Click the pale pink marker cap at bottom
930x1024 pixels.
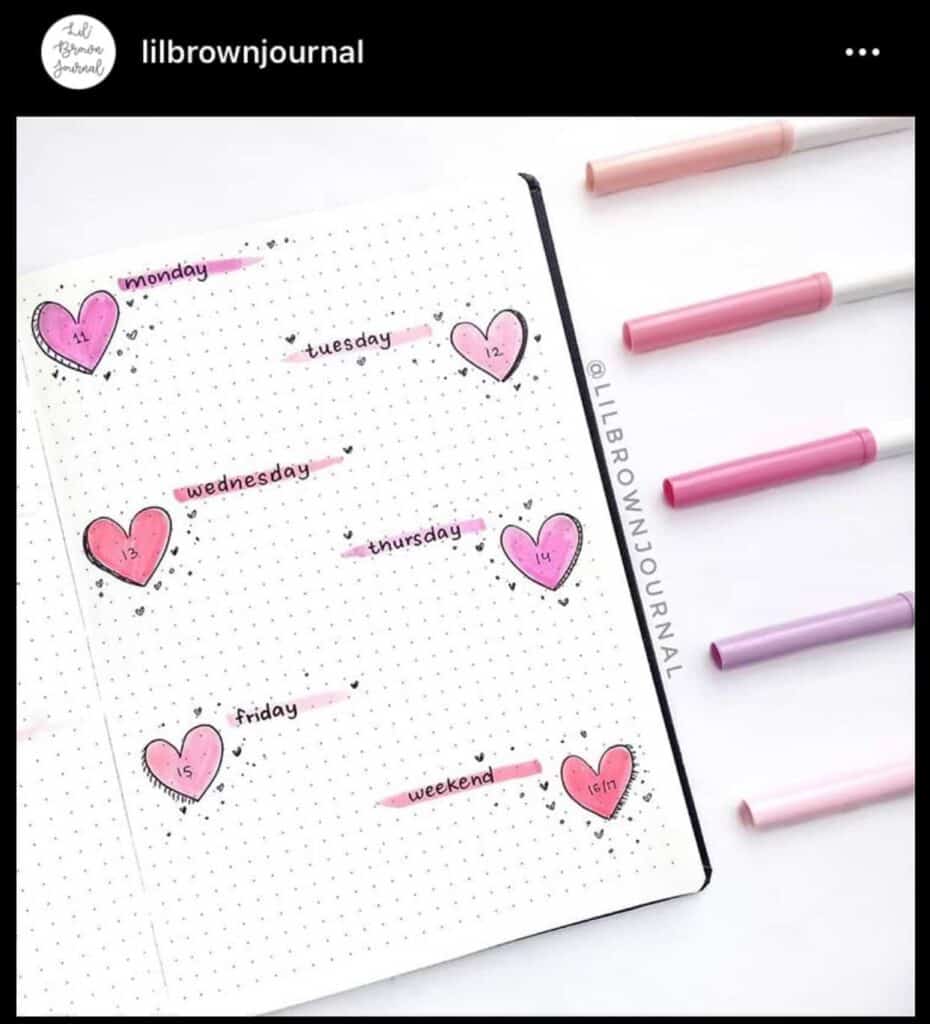coord(828,794)
